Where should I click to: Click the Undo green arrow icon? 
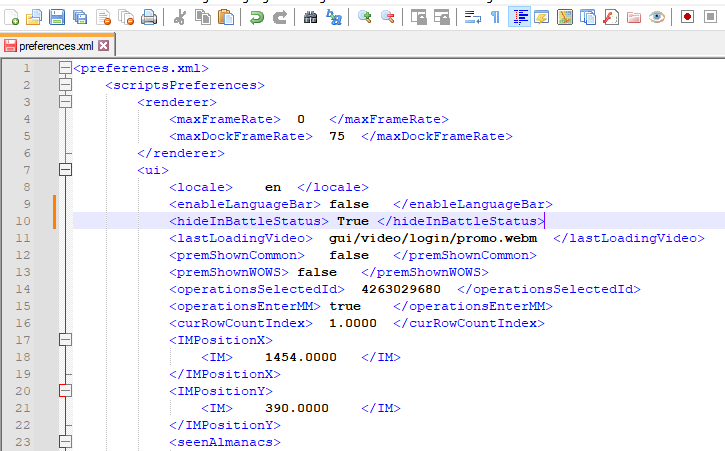coord(257,17)
